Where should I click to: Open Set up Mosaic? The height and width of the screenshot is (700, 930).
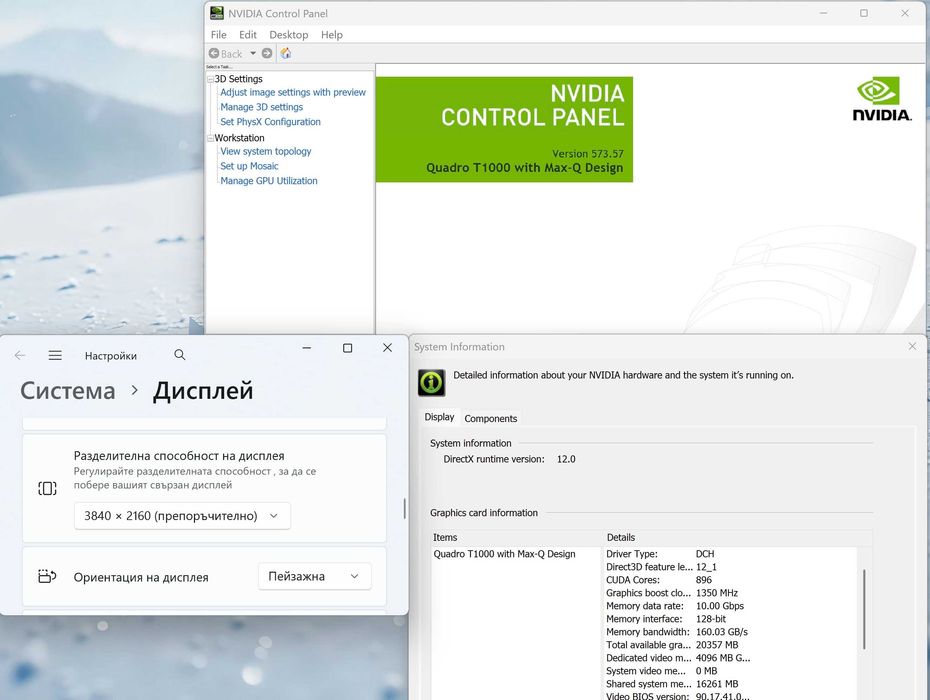coord(249,166)
